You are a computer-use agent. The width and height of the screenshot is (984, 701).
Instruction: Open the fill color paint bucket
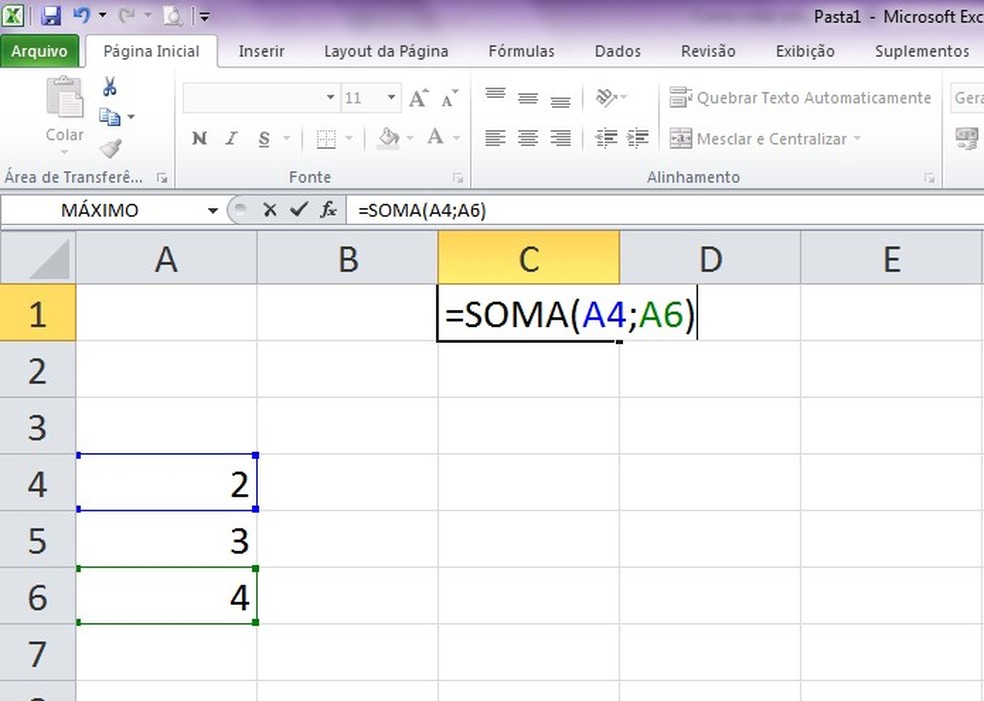tap(388, 139)
